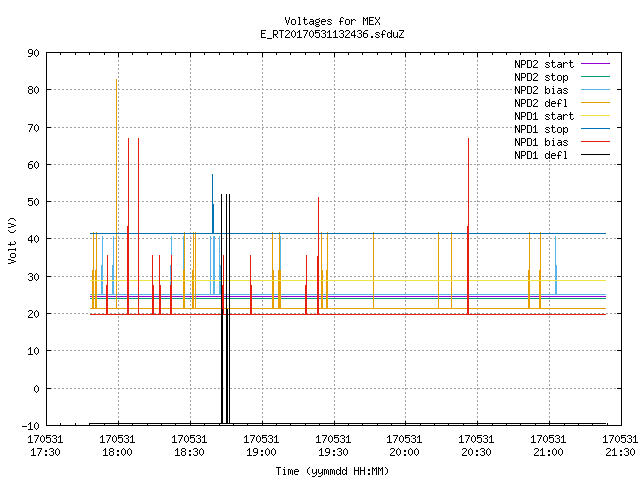Click the chart title 'Voltages for MEX'
640x480 pixels.
[332, 21]
